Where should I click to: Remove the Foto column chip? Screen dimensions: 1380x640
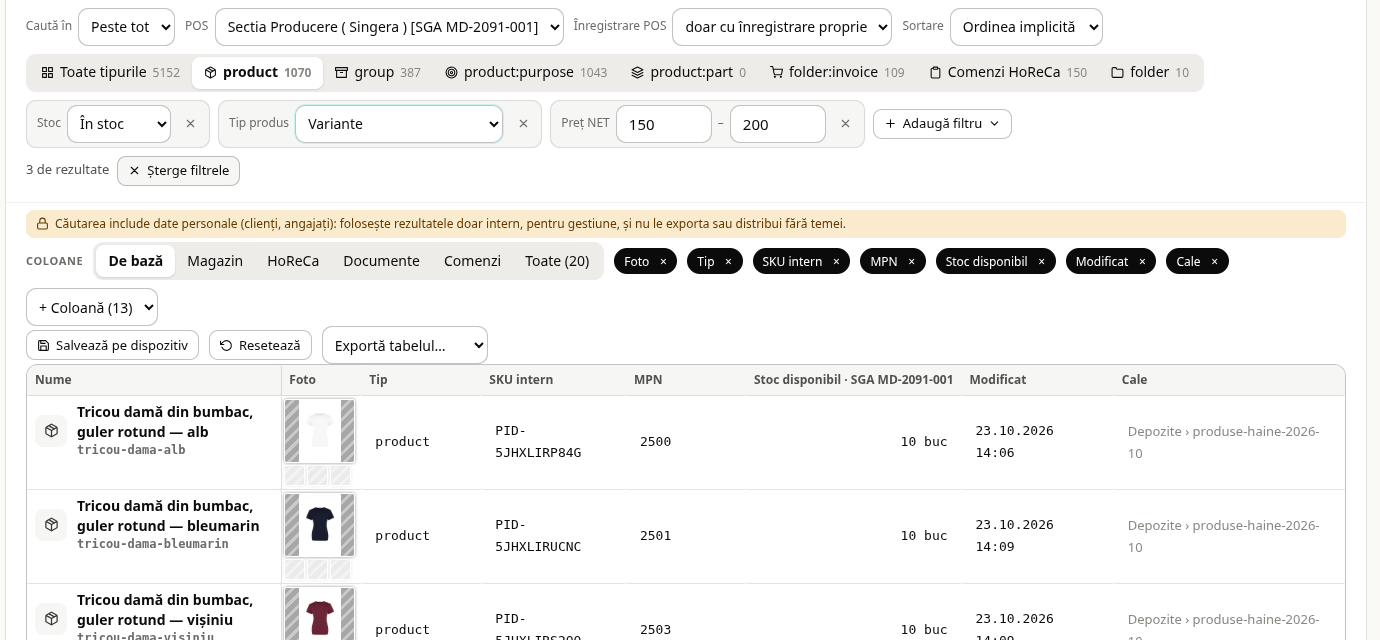663,262
